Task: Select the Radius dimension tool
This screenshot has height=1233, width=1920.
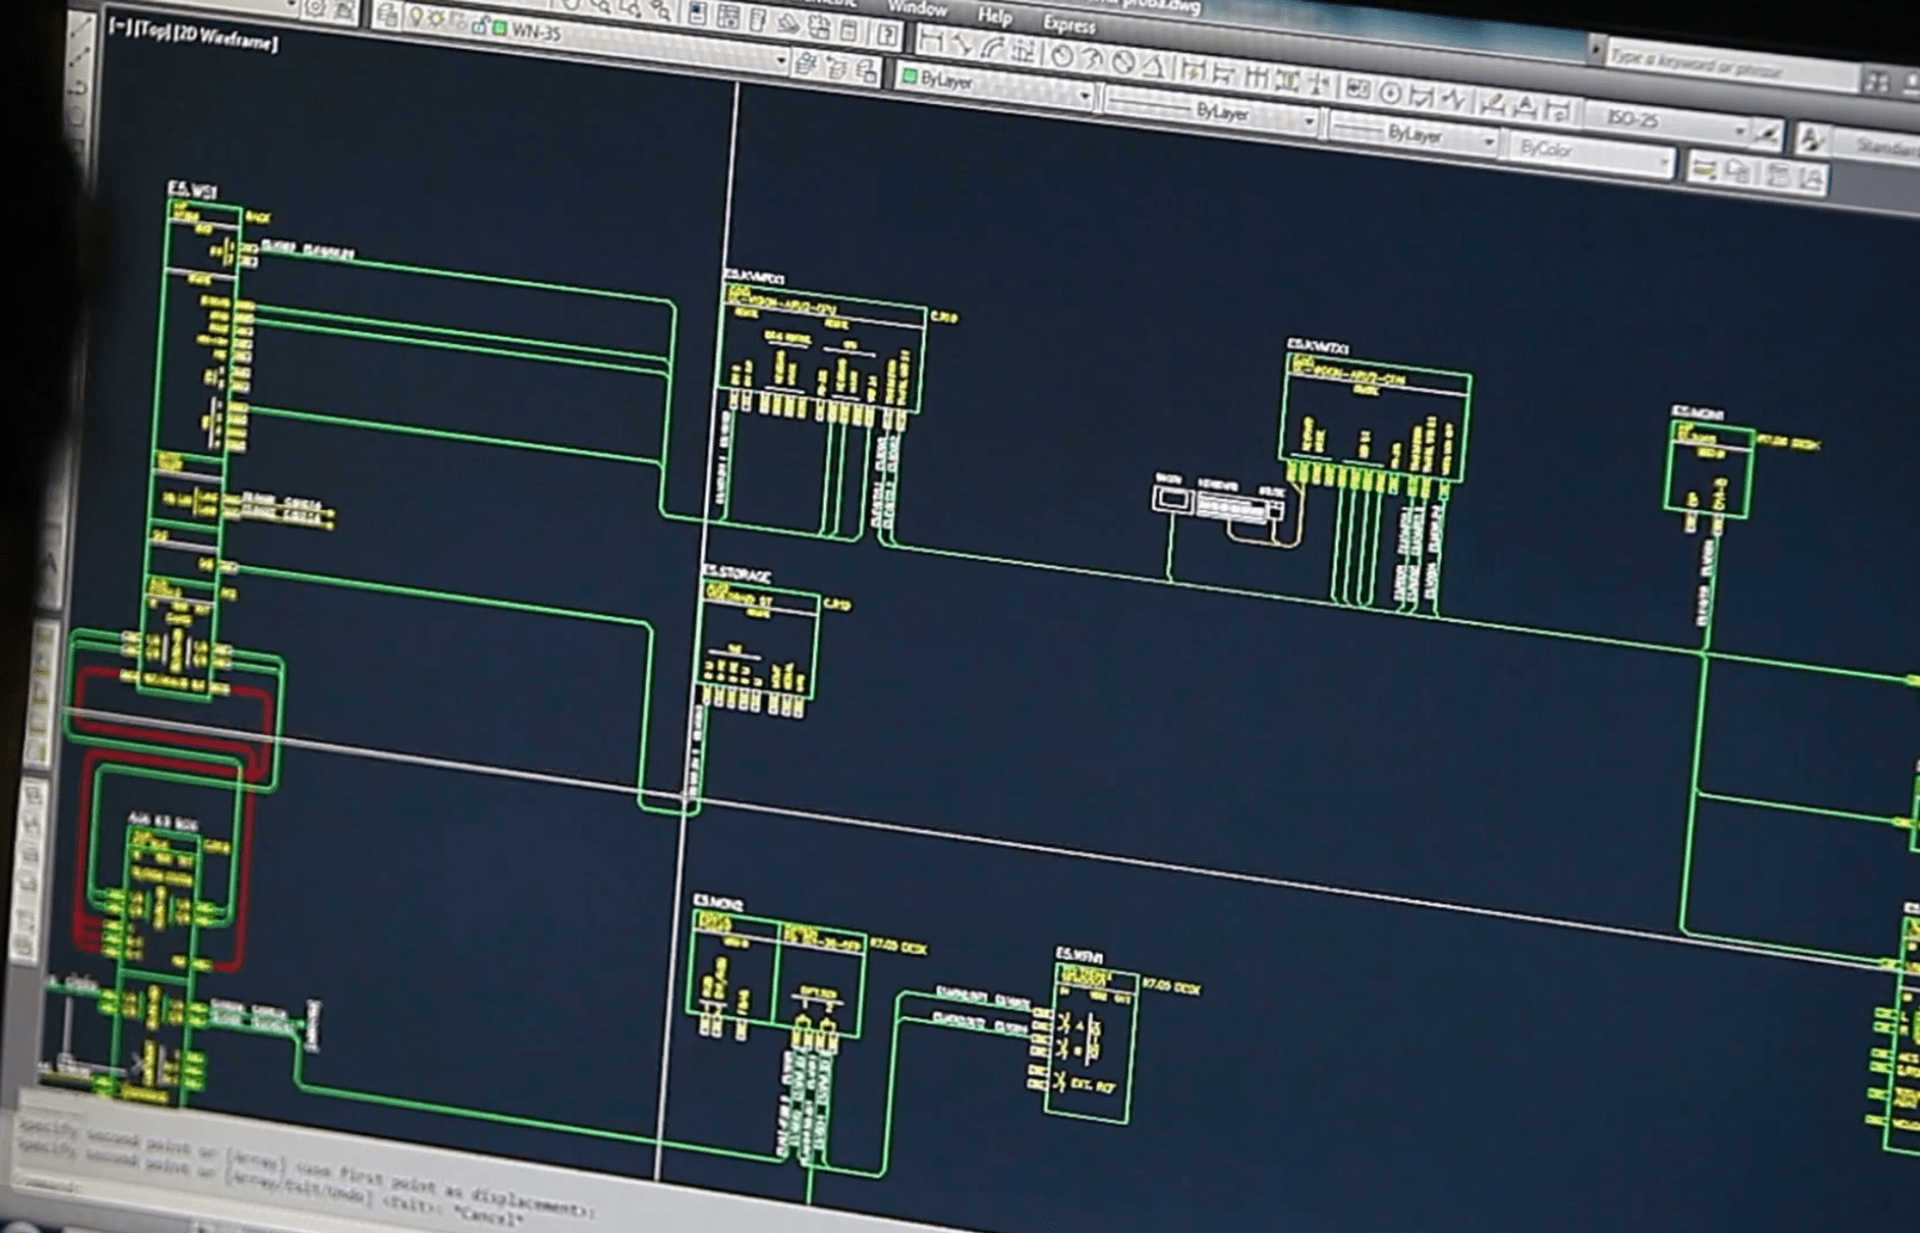Action: [1062, 56]
